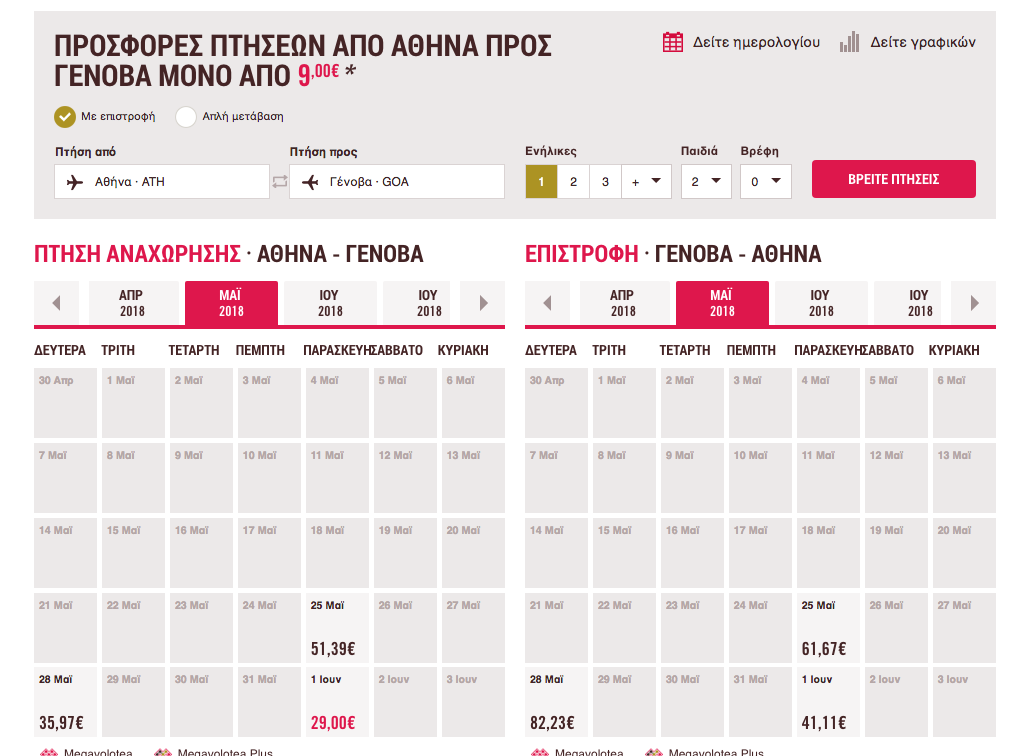Expand the more adults plus dropdown

coord(647,182)
